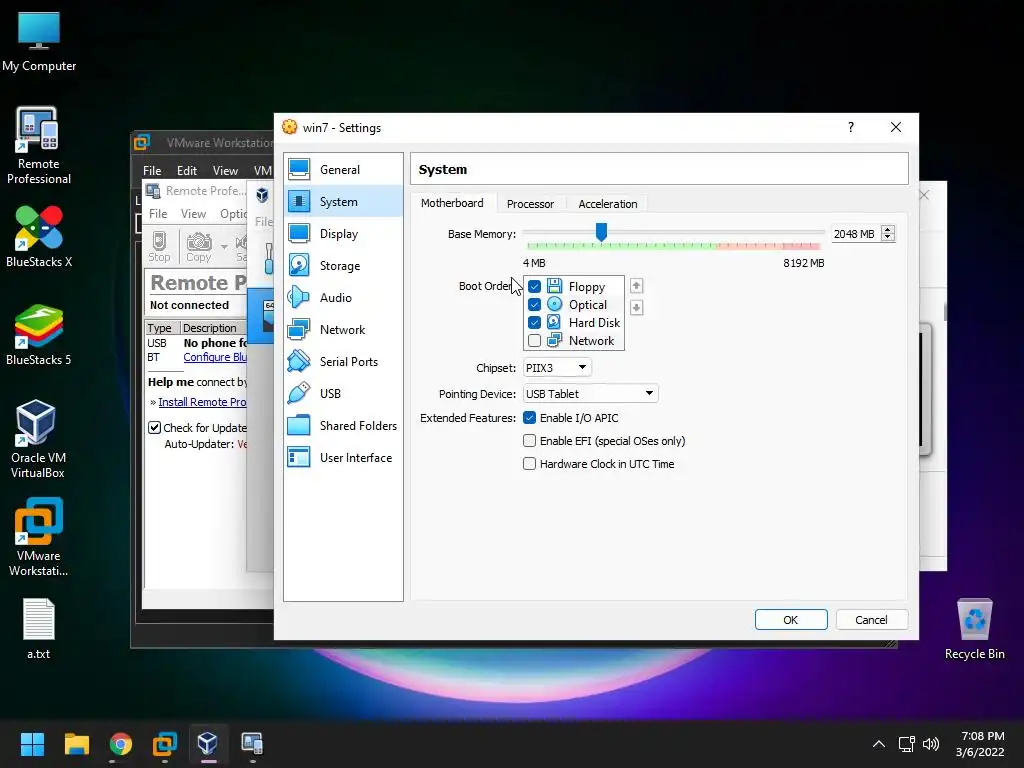Open the Chipset PIIX3 dropdown
The width and height of the screenshot is (1024, 768).
click(556, 368)
